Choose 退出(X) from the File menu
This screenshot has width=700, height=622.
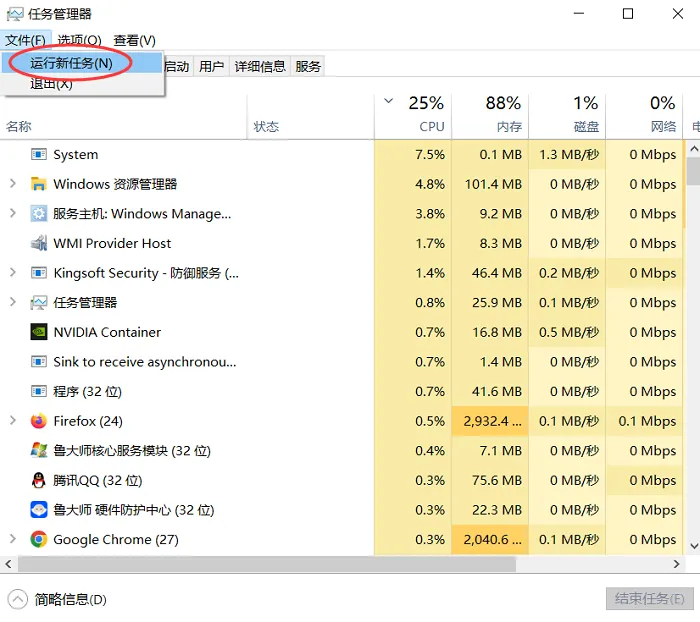coord(82,83)
